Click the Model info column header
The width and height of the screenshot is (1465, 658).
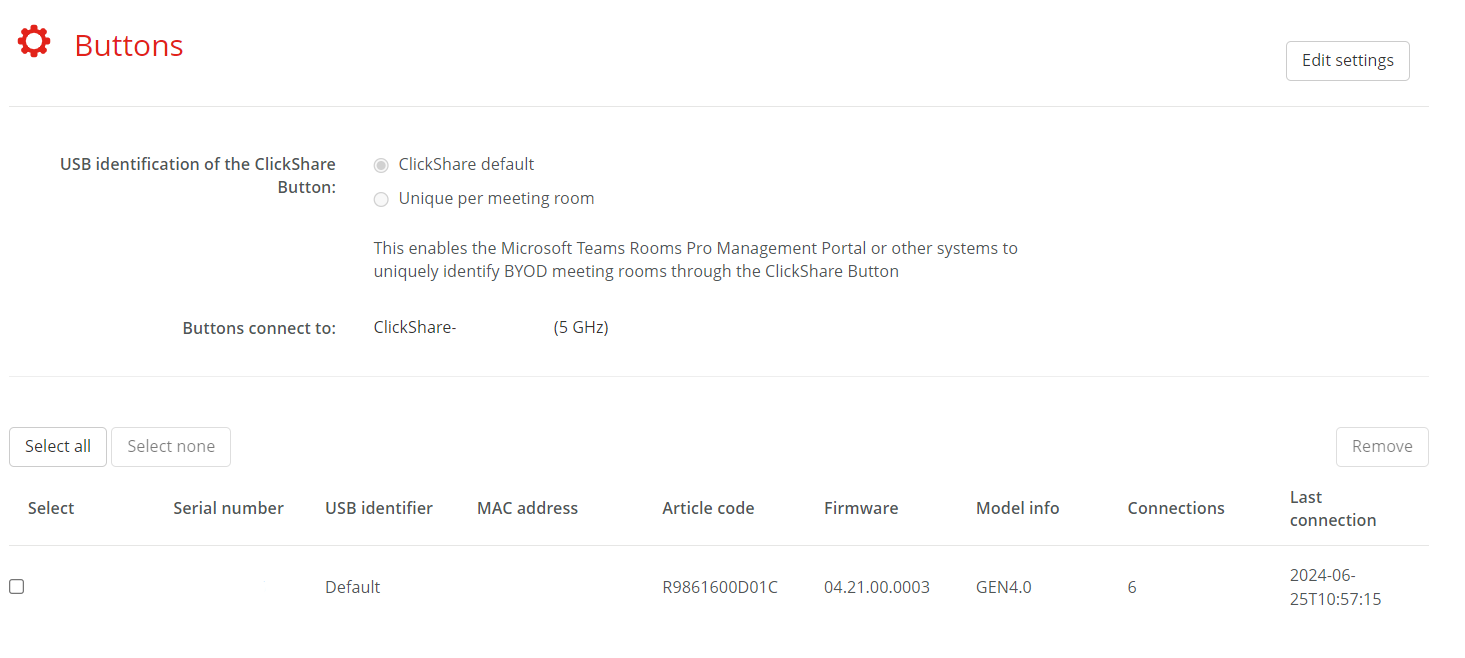(x=1017, y=508)
